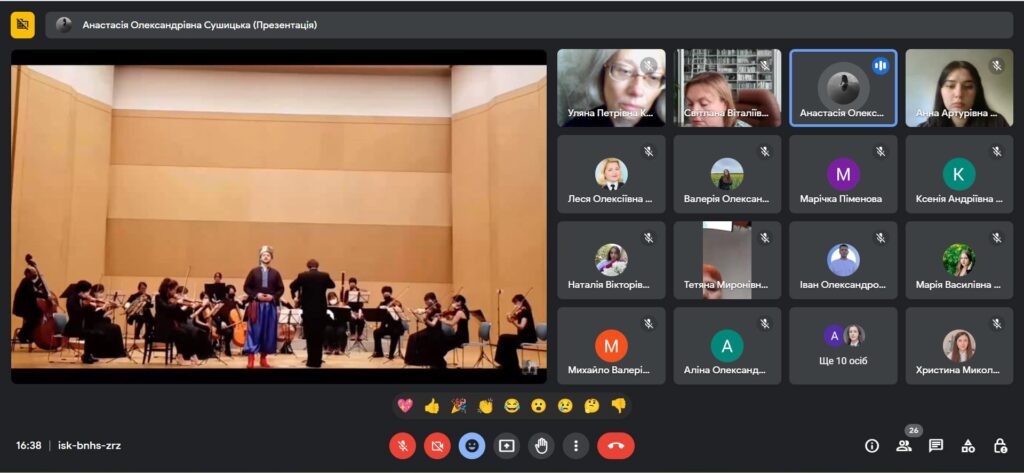This screenshot has height=473, width=1024.
Task: Open the activities panel
Action: pyautogui.click(x=968, y=446)
